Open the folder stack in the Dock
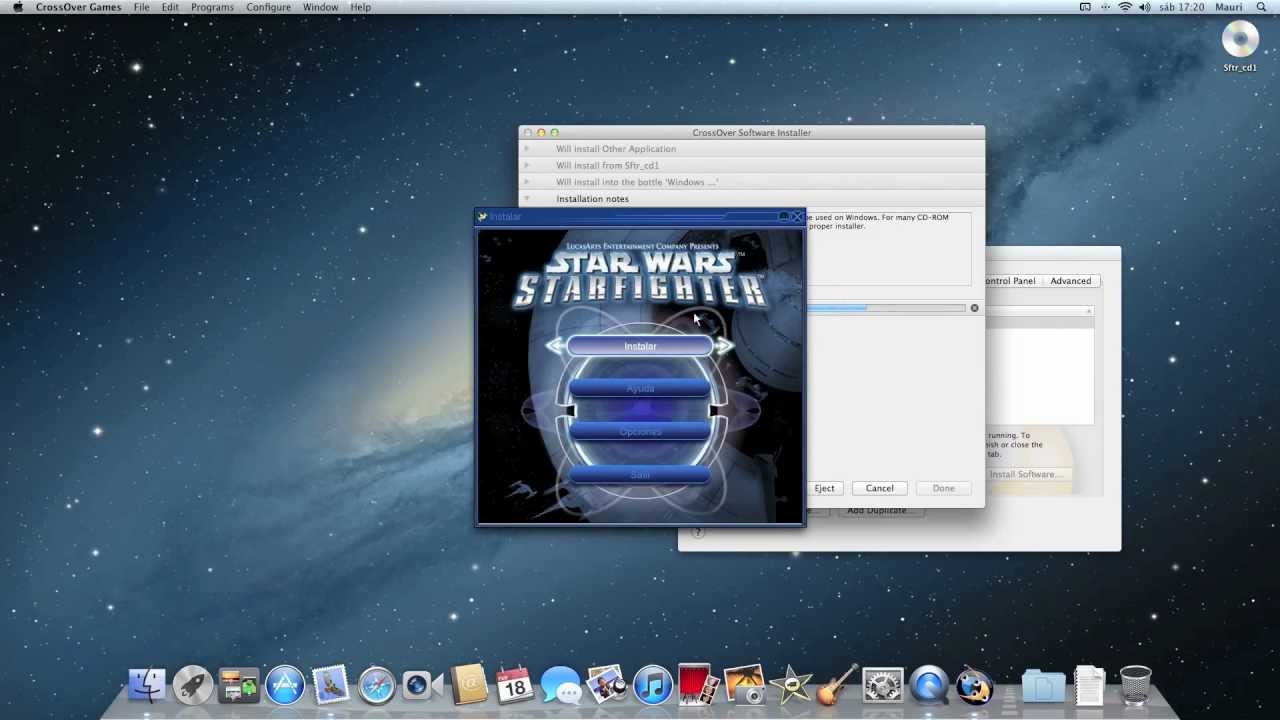This screenshot has width=1280, height=720. pos(1043,686)
